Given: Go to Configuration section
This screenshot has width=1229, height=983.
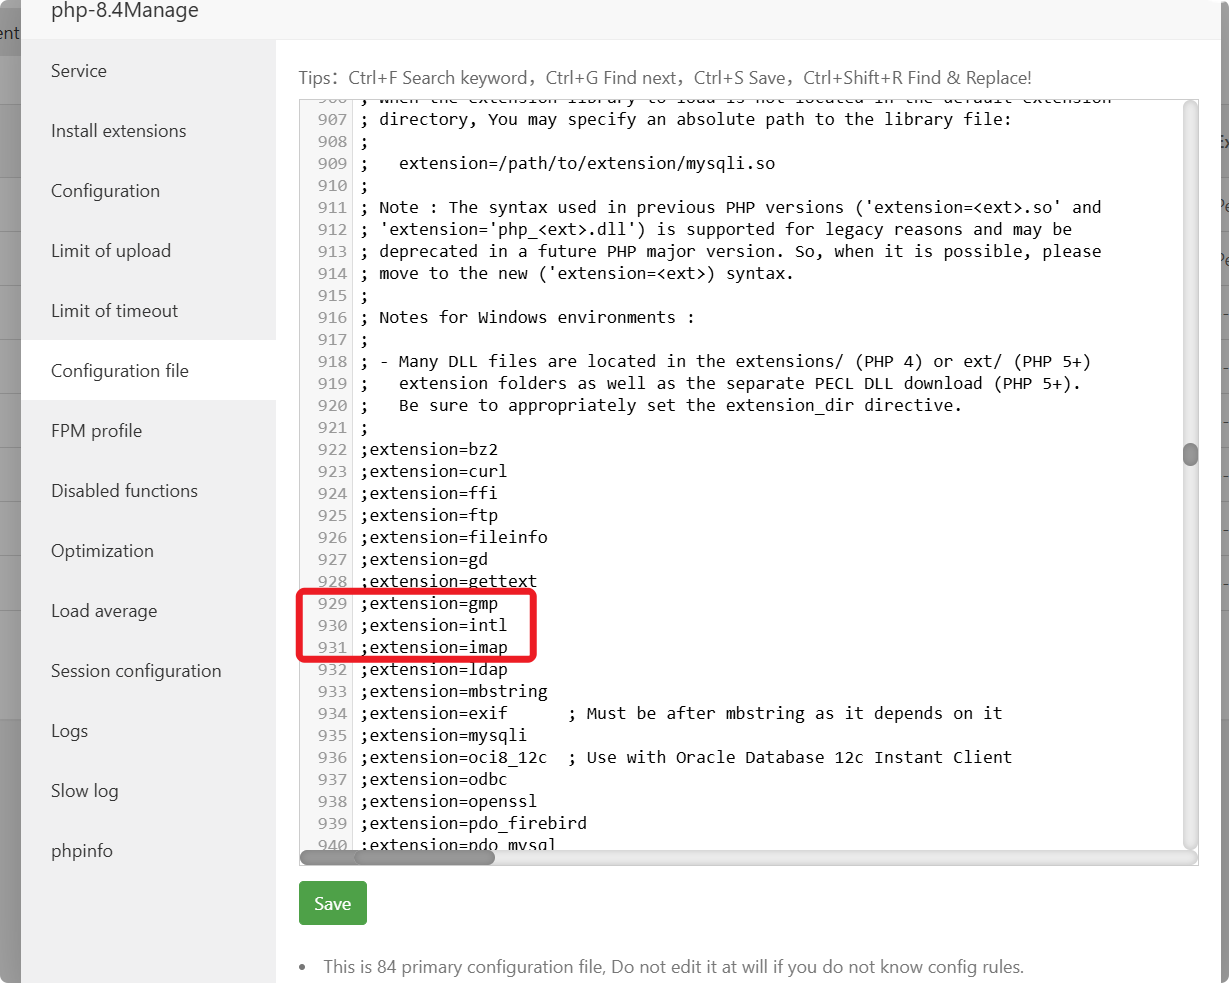Looking at the screenshot, I should 148,191.
